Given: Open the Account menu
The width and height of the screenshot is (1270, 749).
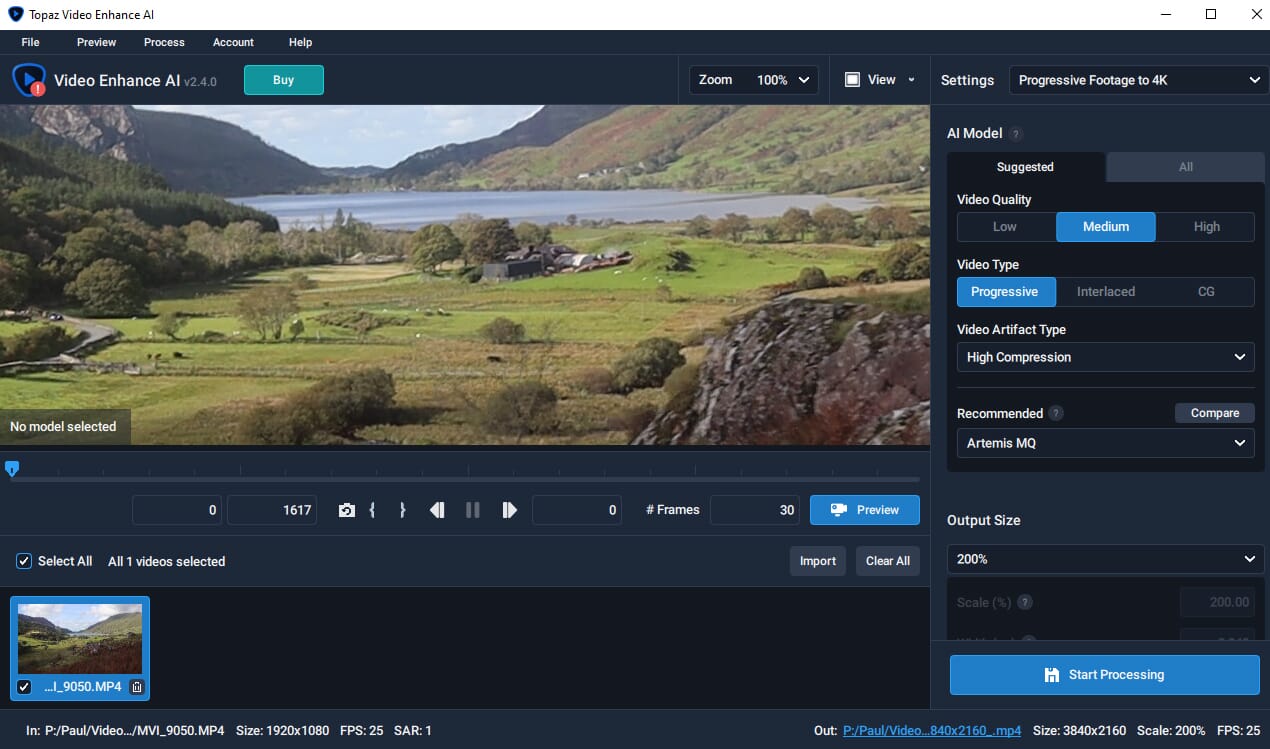Looking at the screenshot, I should click(233, 42).
